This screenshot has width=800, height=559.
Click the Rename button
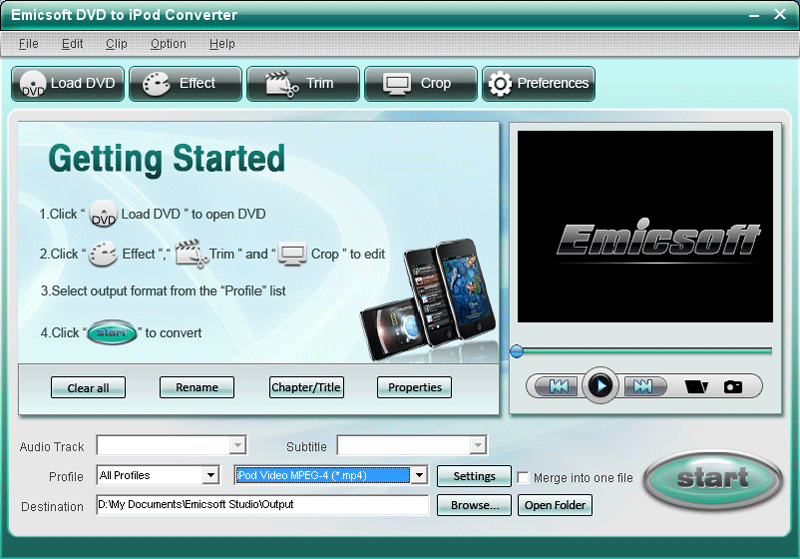coord(197,387)
